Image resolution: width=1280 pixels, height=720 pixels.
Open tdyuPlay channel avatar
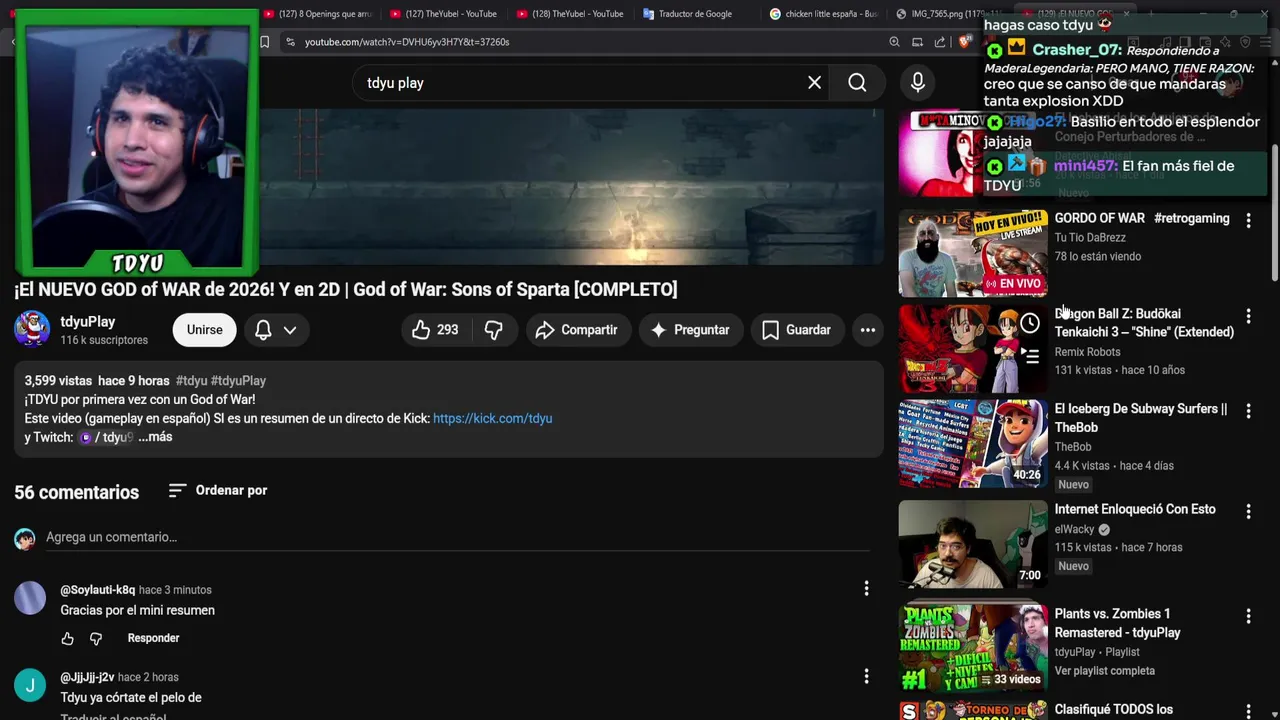32,329
